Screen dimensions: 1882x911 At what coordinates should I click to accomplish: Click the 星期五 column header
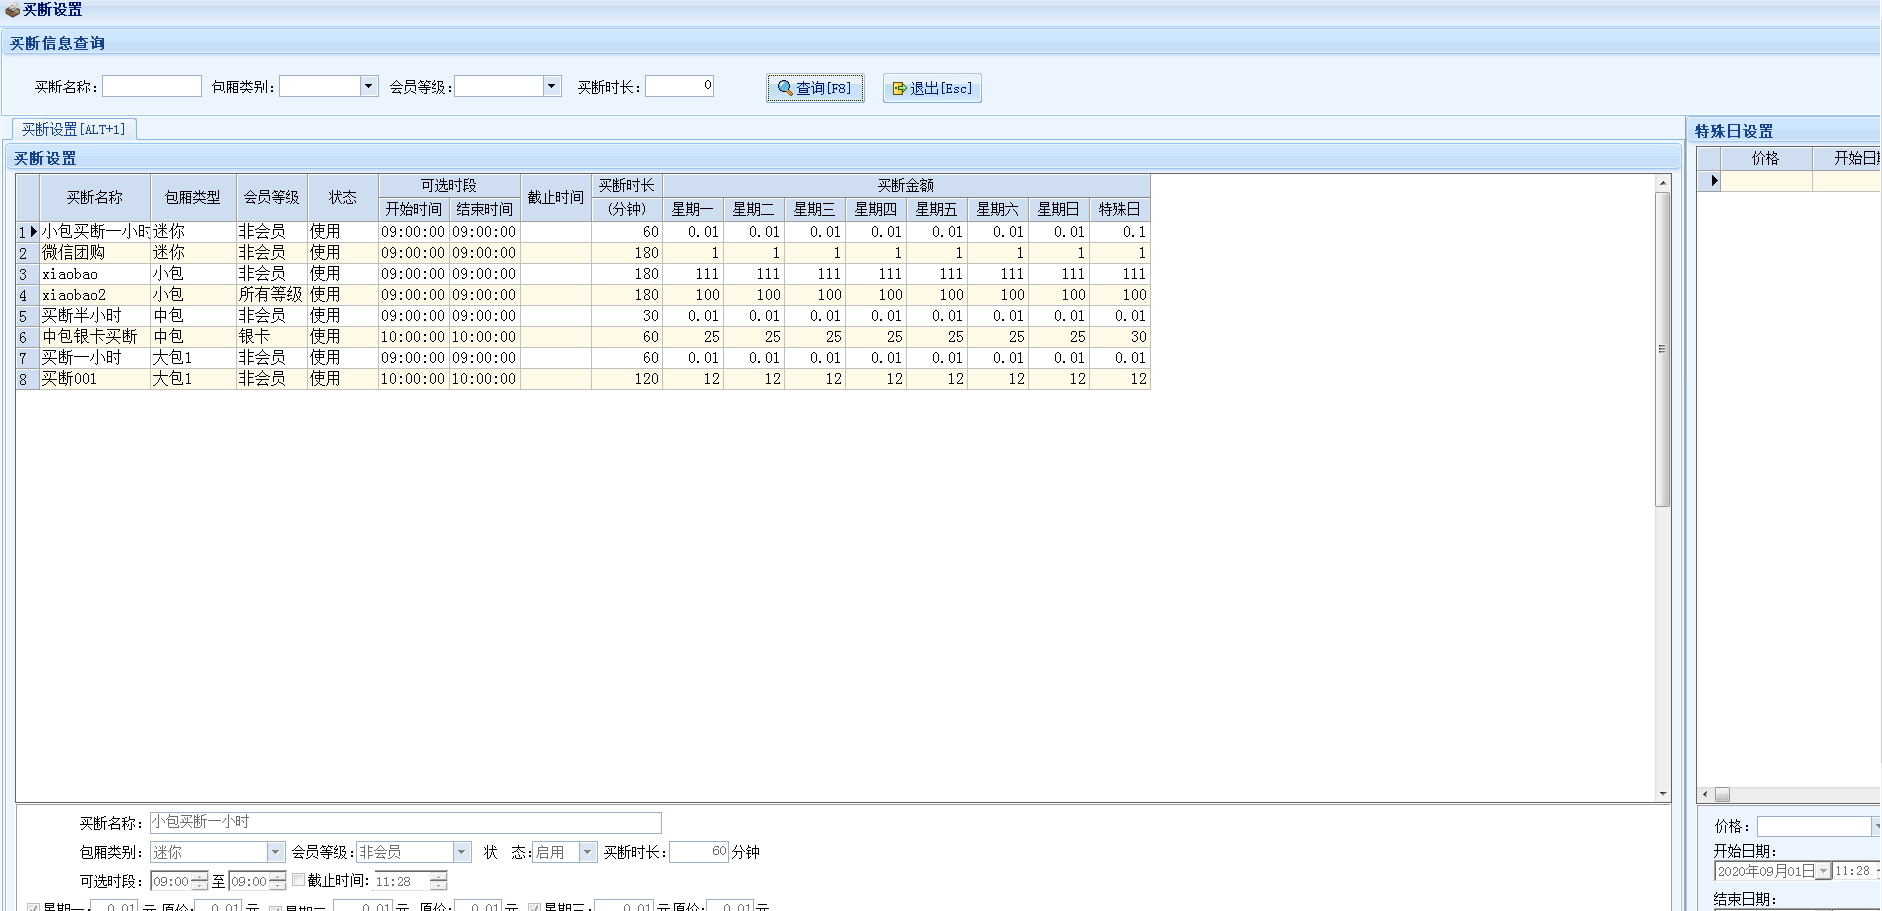tap(936, 209)
